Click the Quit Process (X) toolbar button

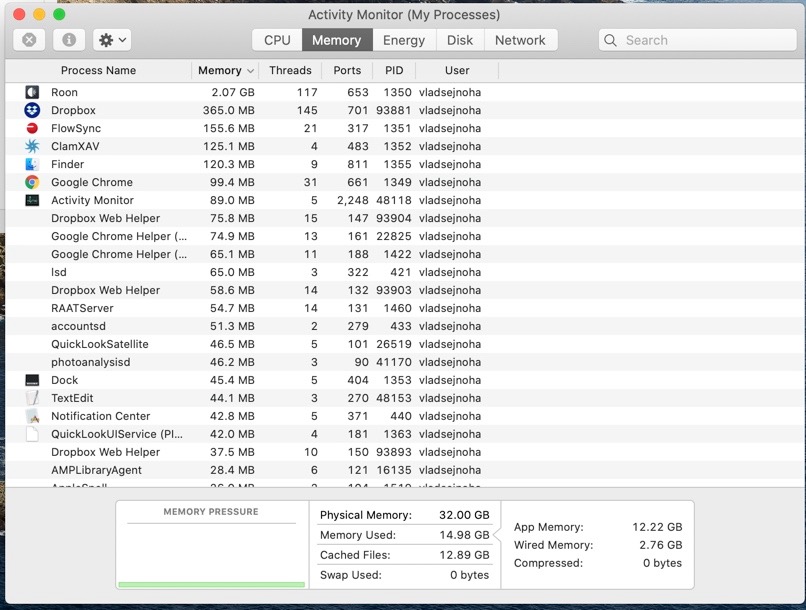tap(29, 40)
